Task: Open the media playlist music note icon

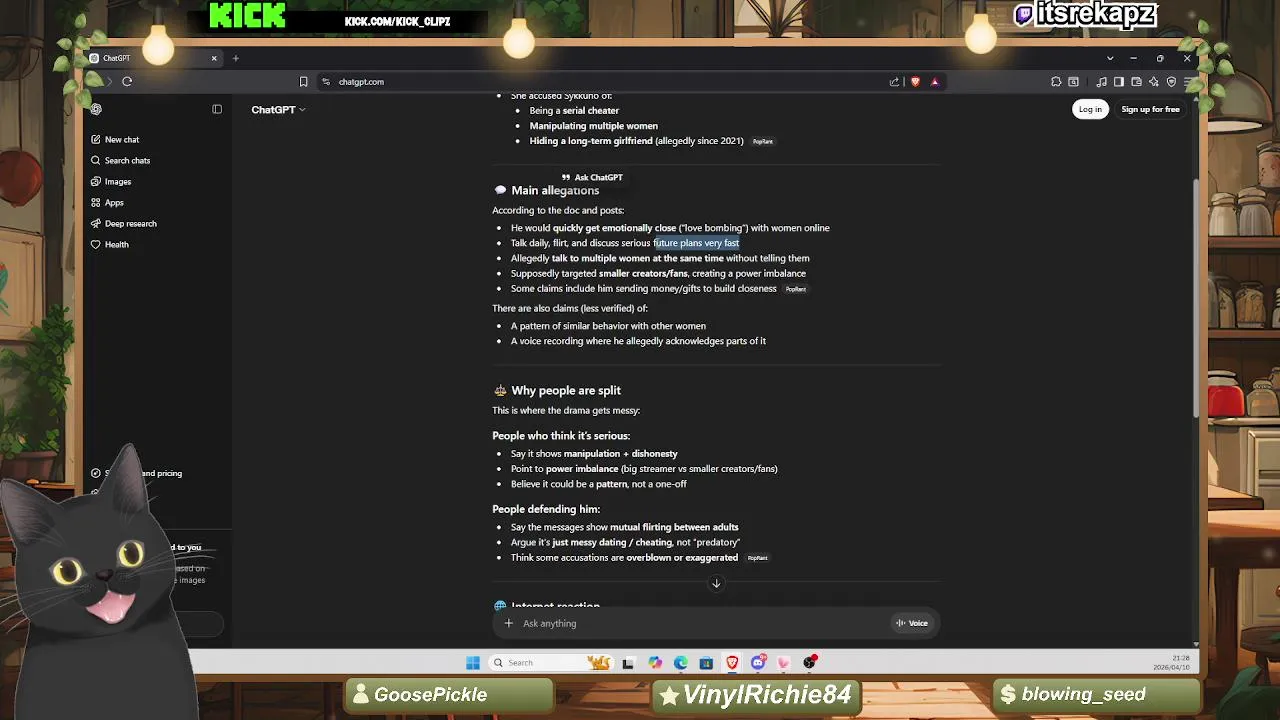Action: [x=1102, y=82]
